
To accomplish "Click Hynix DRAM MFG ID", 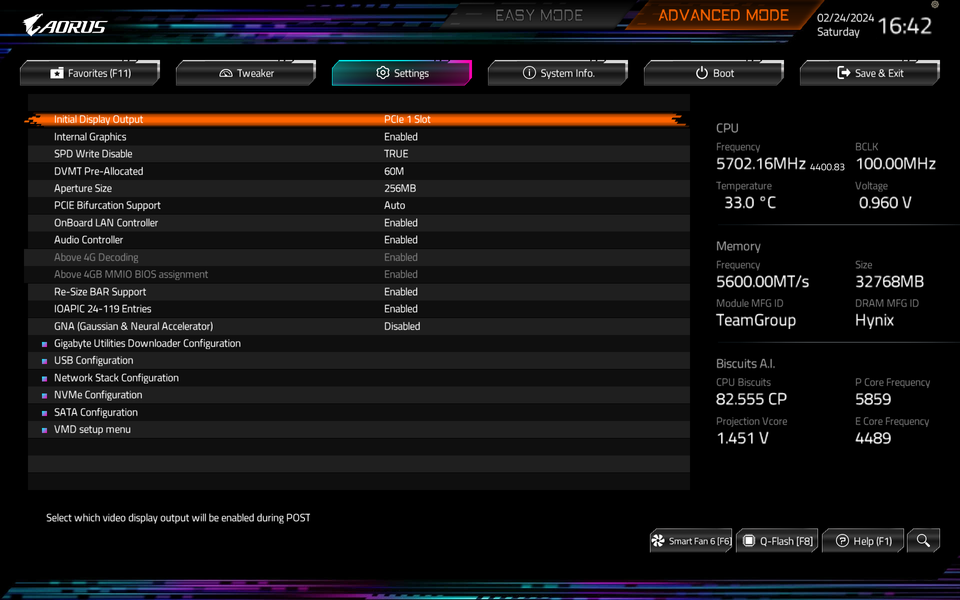I will (x=874, y=320).
